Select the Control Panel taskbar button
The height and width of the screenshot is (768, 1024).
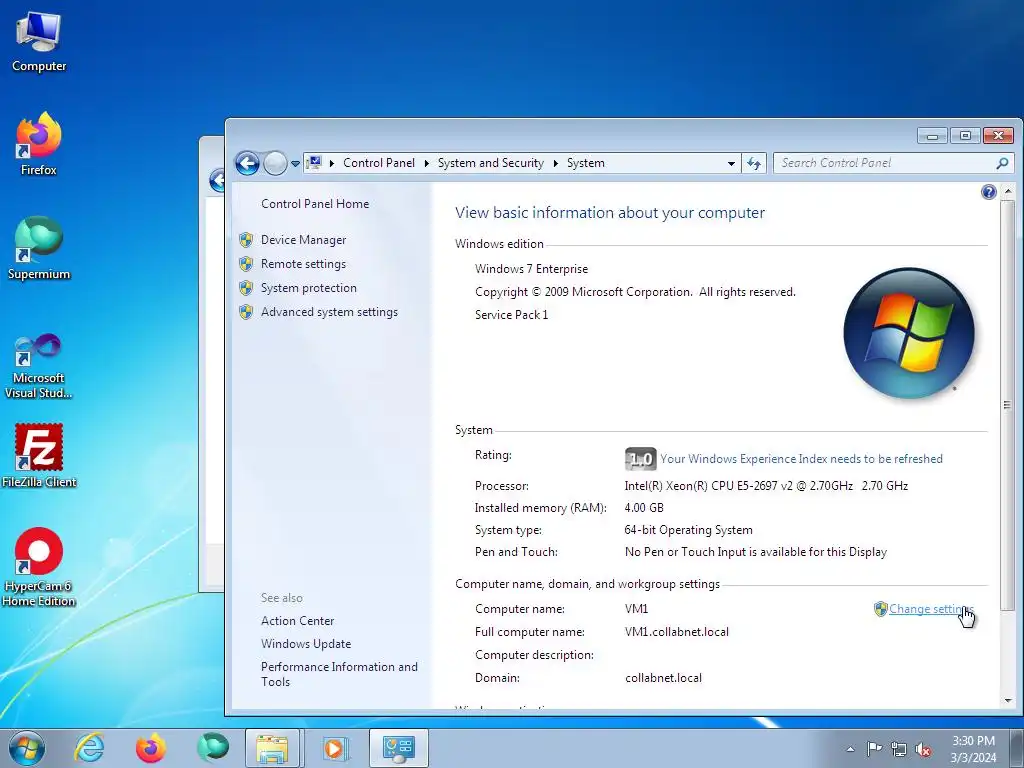coord(398,748)
